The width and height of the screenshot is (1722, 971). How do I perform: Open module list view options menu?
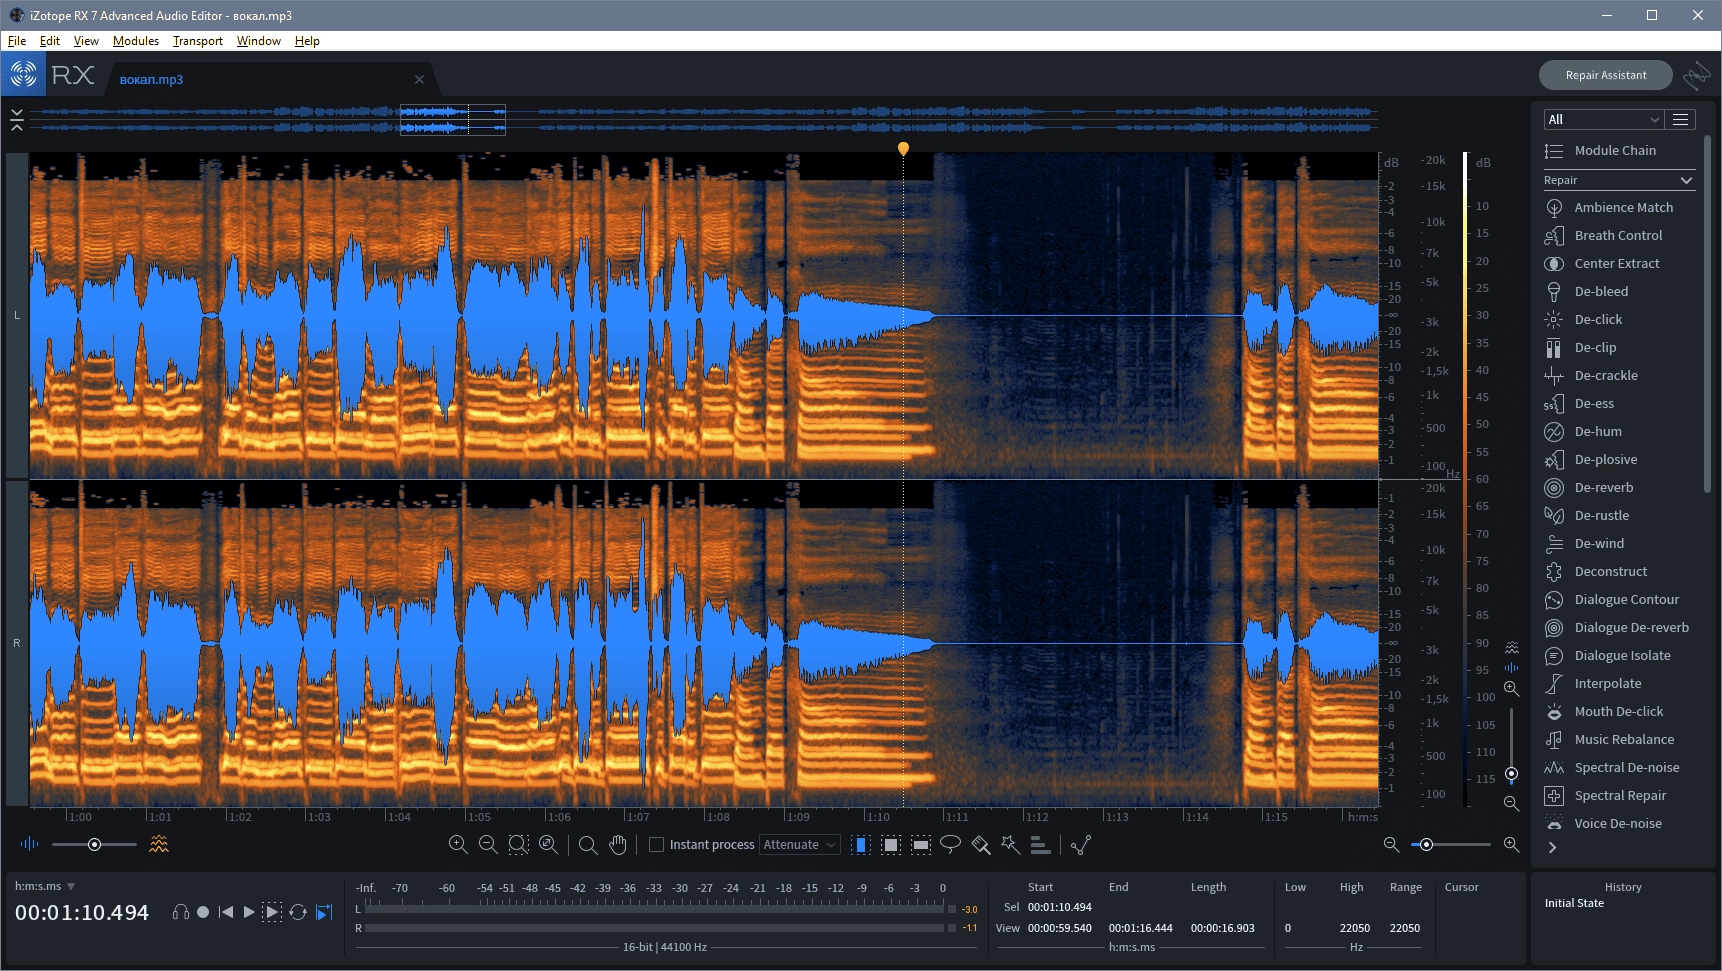point(1681,119)
